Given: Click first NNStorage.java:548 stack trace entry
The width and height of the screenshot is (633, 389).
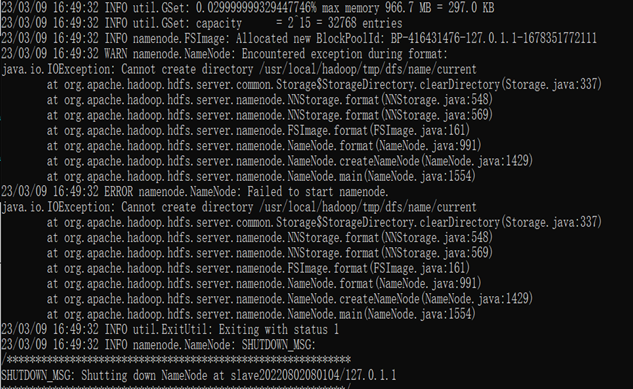Looking at the screenshot, I should tap(270, 100).
